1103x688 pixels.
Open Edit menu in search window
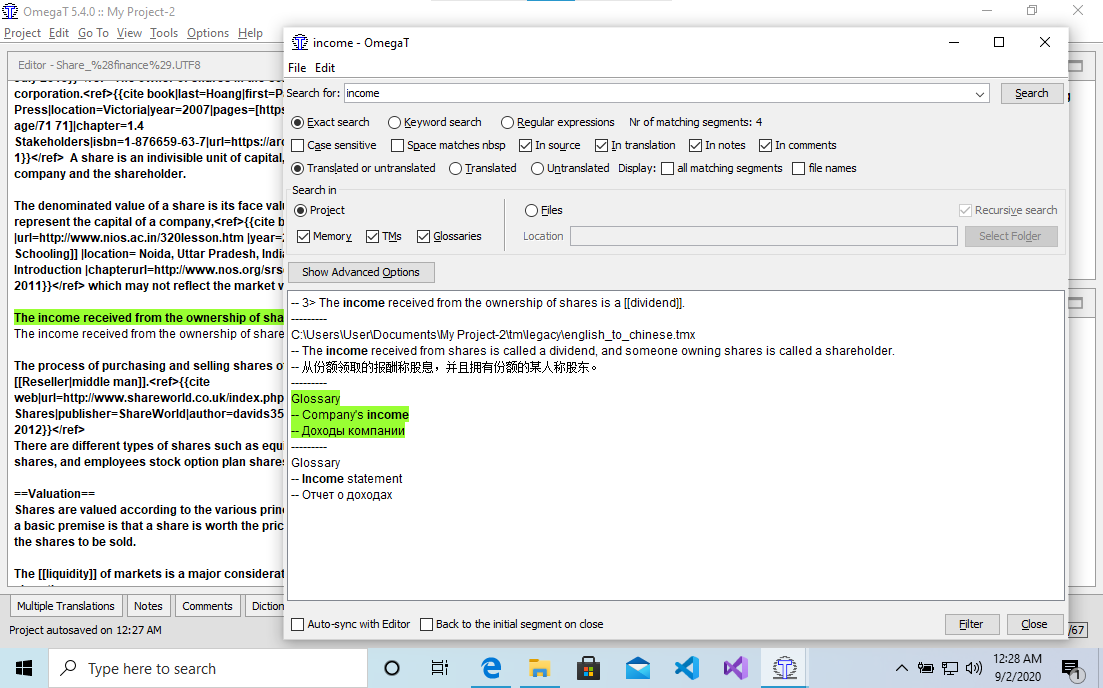click(324, 68)
